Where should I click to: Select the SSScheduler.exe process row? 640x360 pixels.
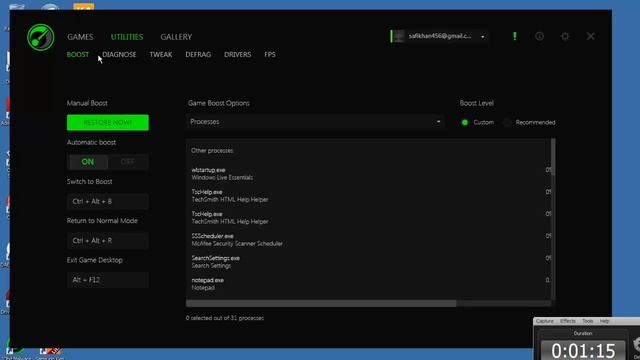[x=369, y=240]
